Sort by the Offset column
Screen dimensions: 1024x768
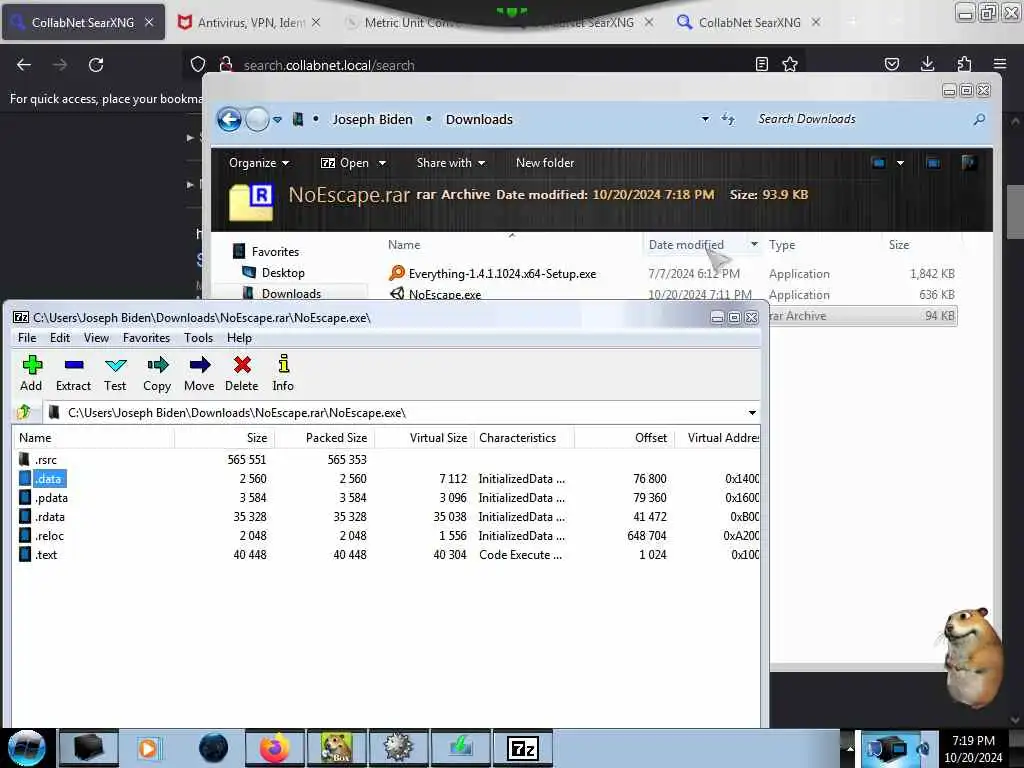(x=624, y=438)
